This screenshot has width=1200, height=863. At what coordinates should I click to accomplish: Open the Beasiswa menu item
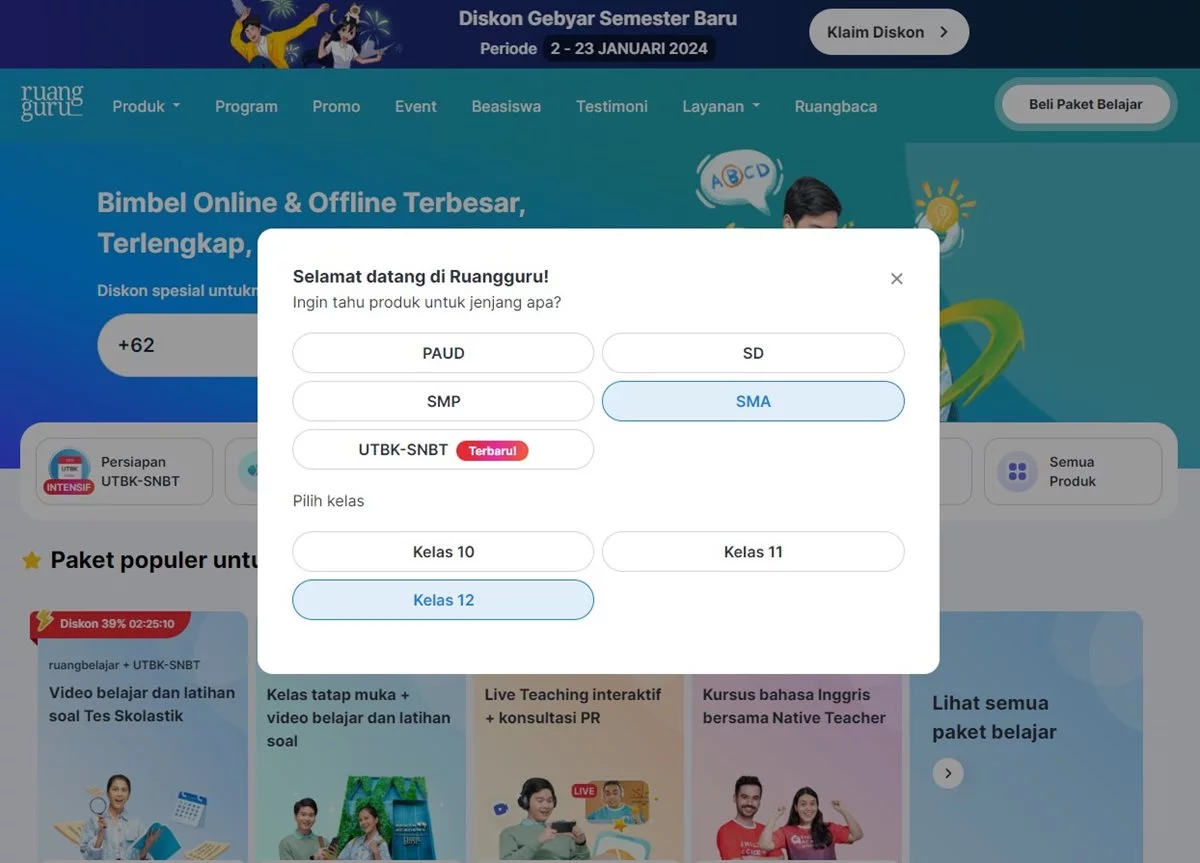(506, 106)
